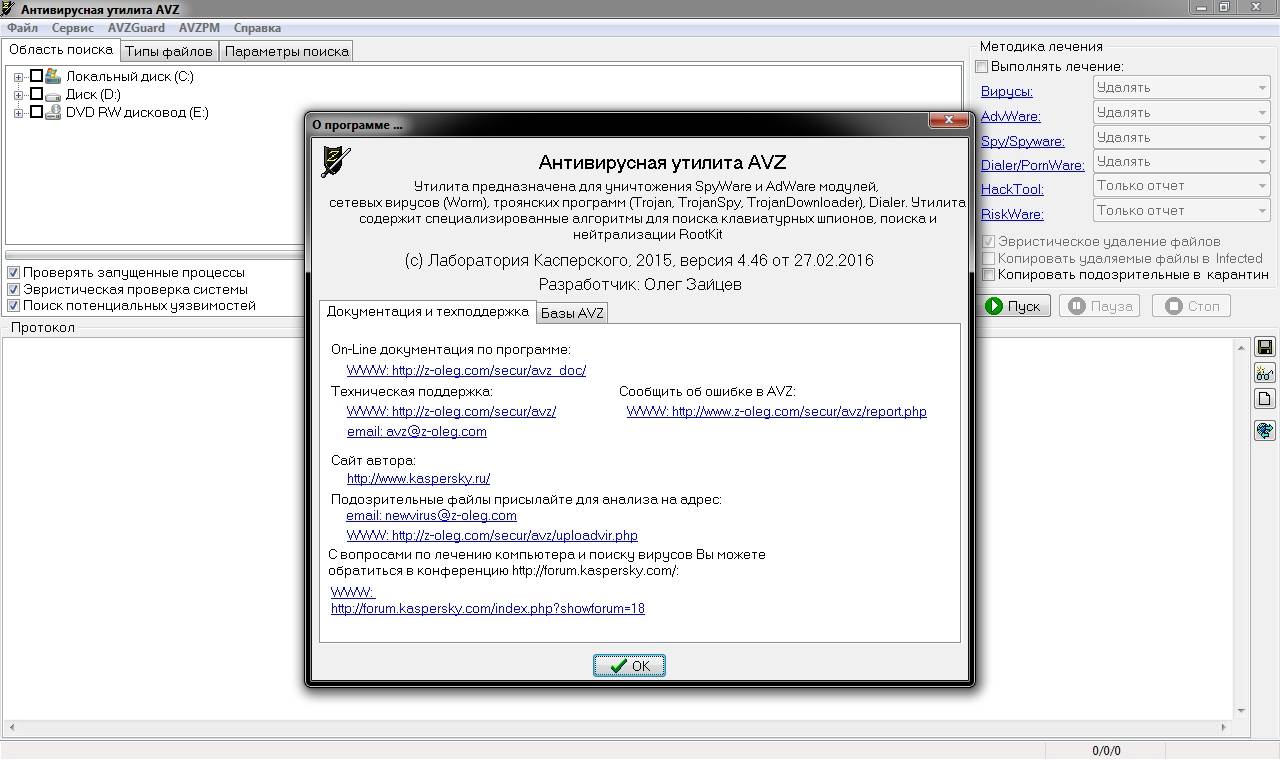Click the Spy/Spyware link label
Image resolution: width=1280 pixels, height=760 pixels.
click(x=1023, y=142)
